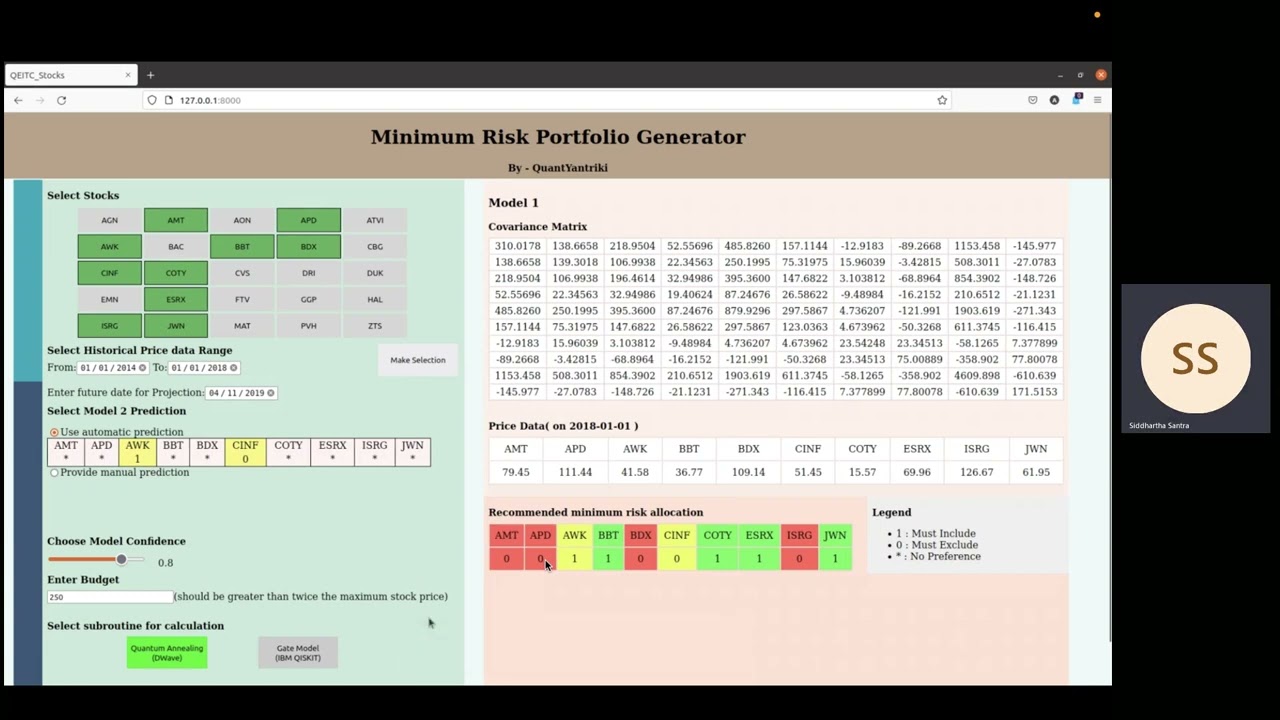Go back using the browser back arrow
Image resolution: width=1280 pixels, height=720 pixels.
point(18,100)
